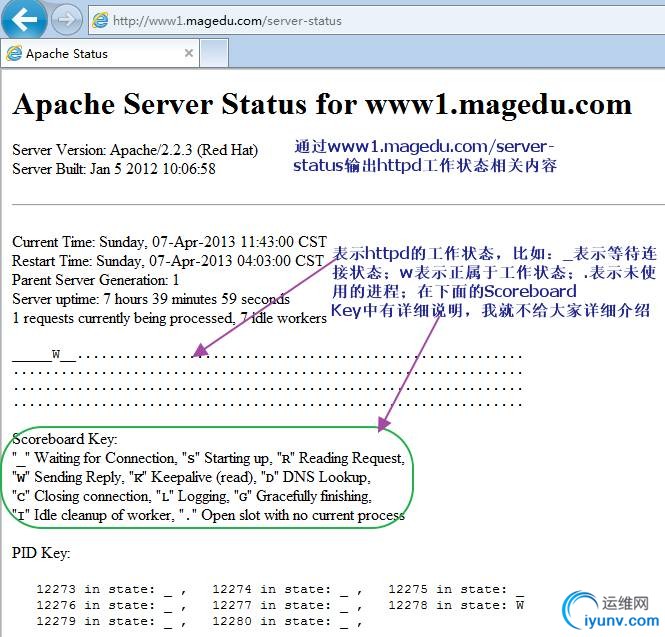Click the text "Waiting for Connection"
The image size is (665, 637).
point(105,458)
